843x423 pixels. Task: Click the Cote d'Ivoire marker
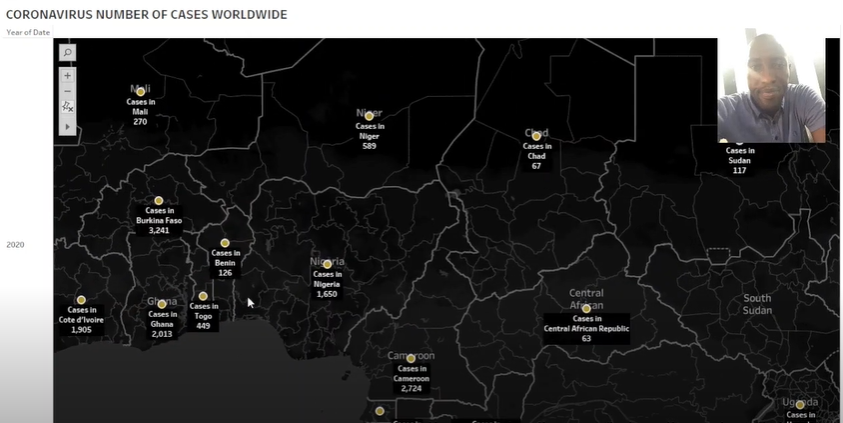(81, 300)
